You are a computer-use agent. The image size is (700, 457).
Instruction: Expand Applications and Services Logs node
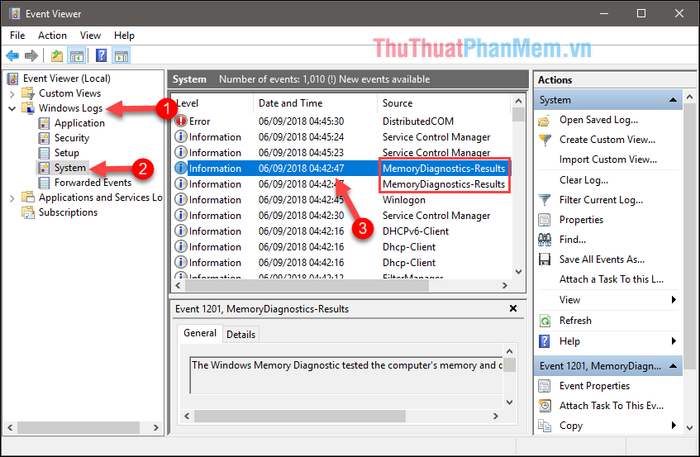(11, 198)
